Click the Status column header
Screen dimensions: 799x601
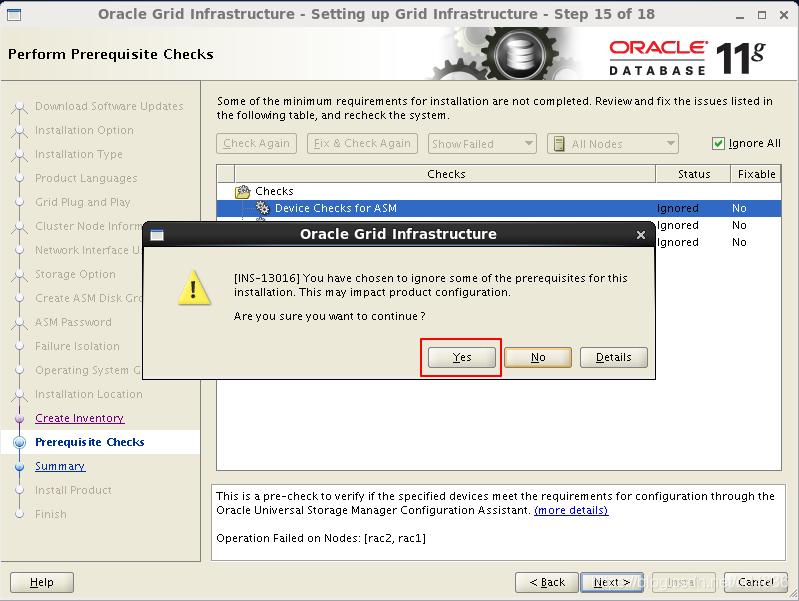tap(694, 174)
